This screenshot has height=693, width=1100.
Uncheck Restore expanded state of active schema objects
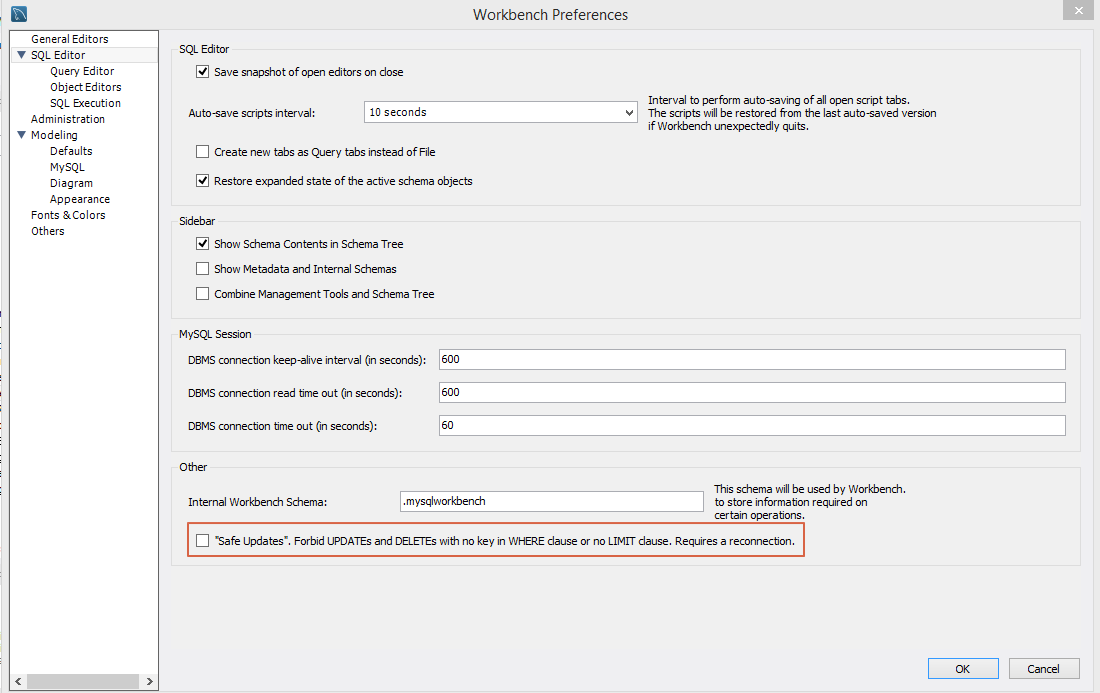click(x=203, y=181)
